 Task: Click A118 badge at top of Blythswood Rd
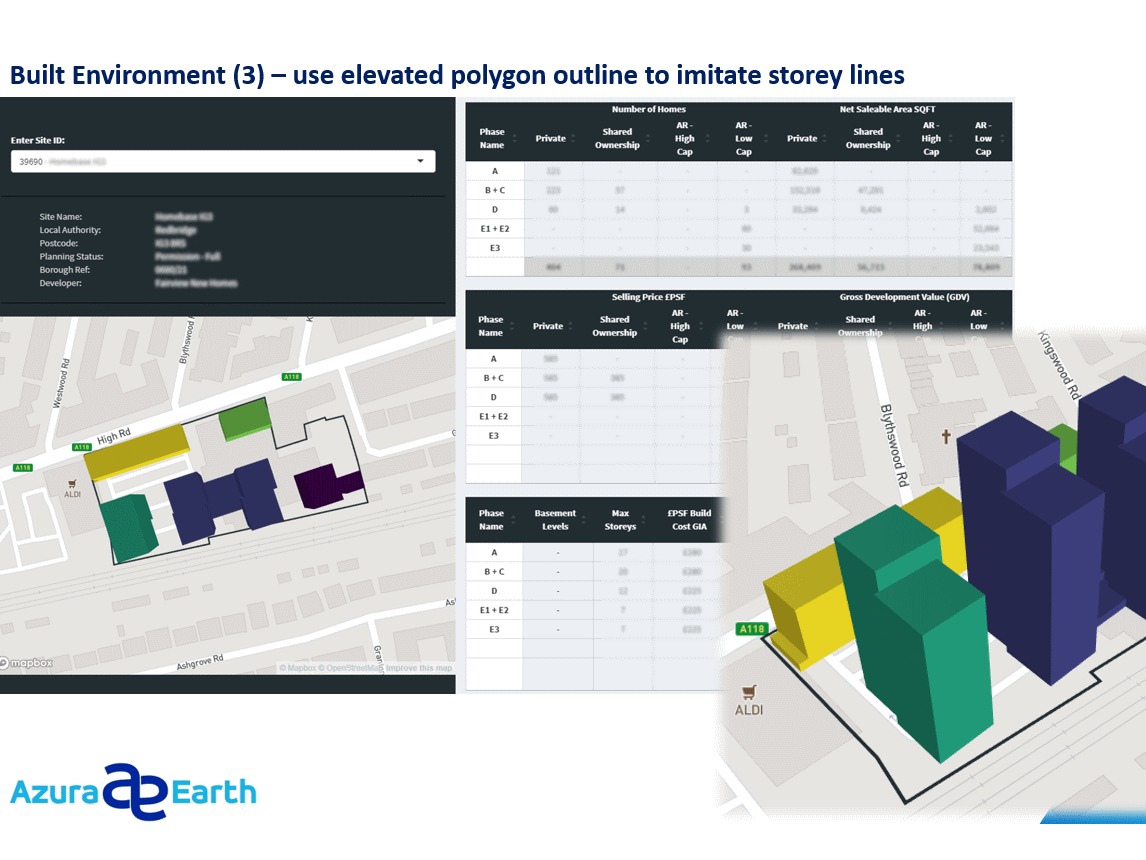(291, 377)
